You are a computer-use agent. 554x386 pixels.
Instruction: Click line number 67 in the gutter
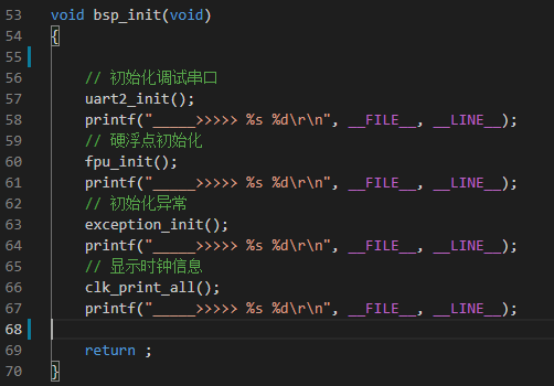coord(13,308)
